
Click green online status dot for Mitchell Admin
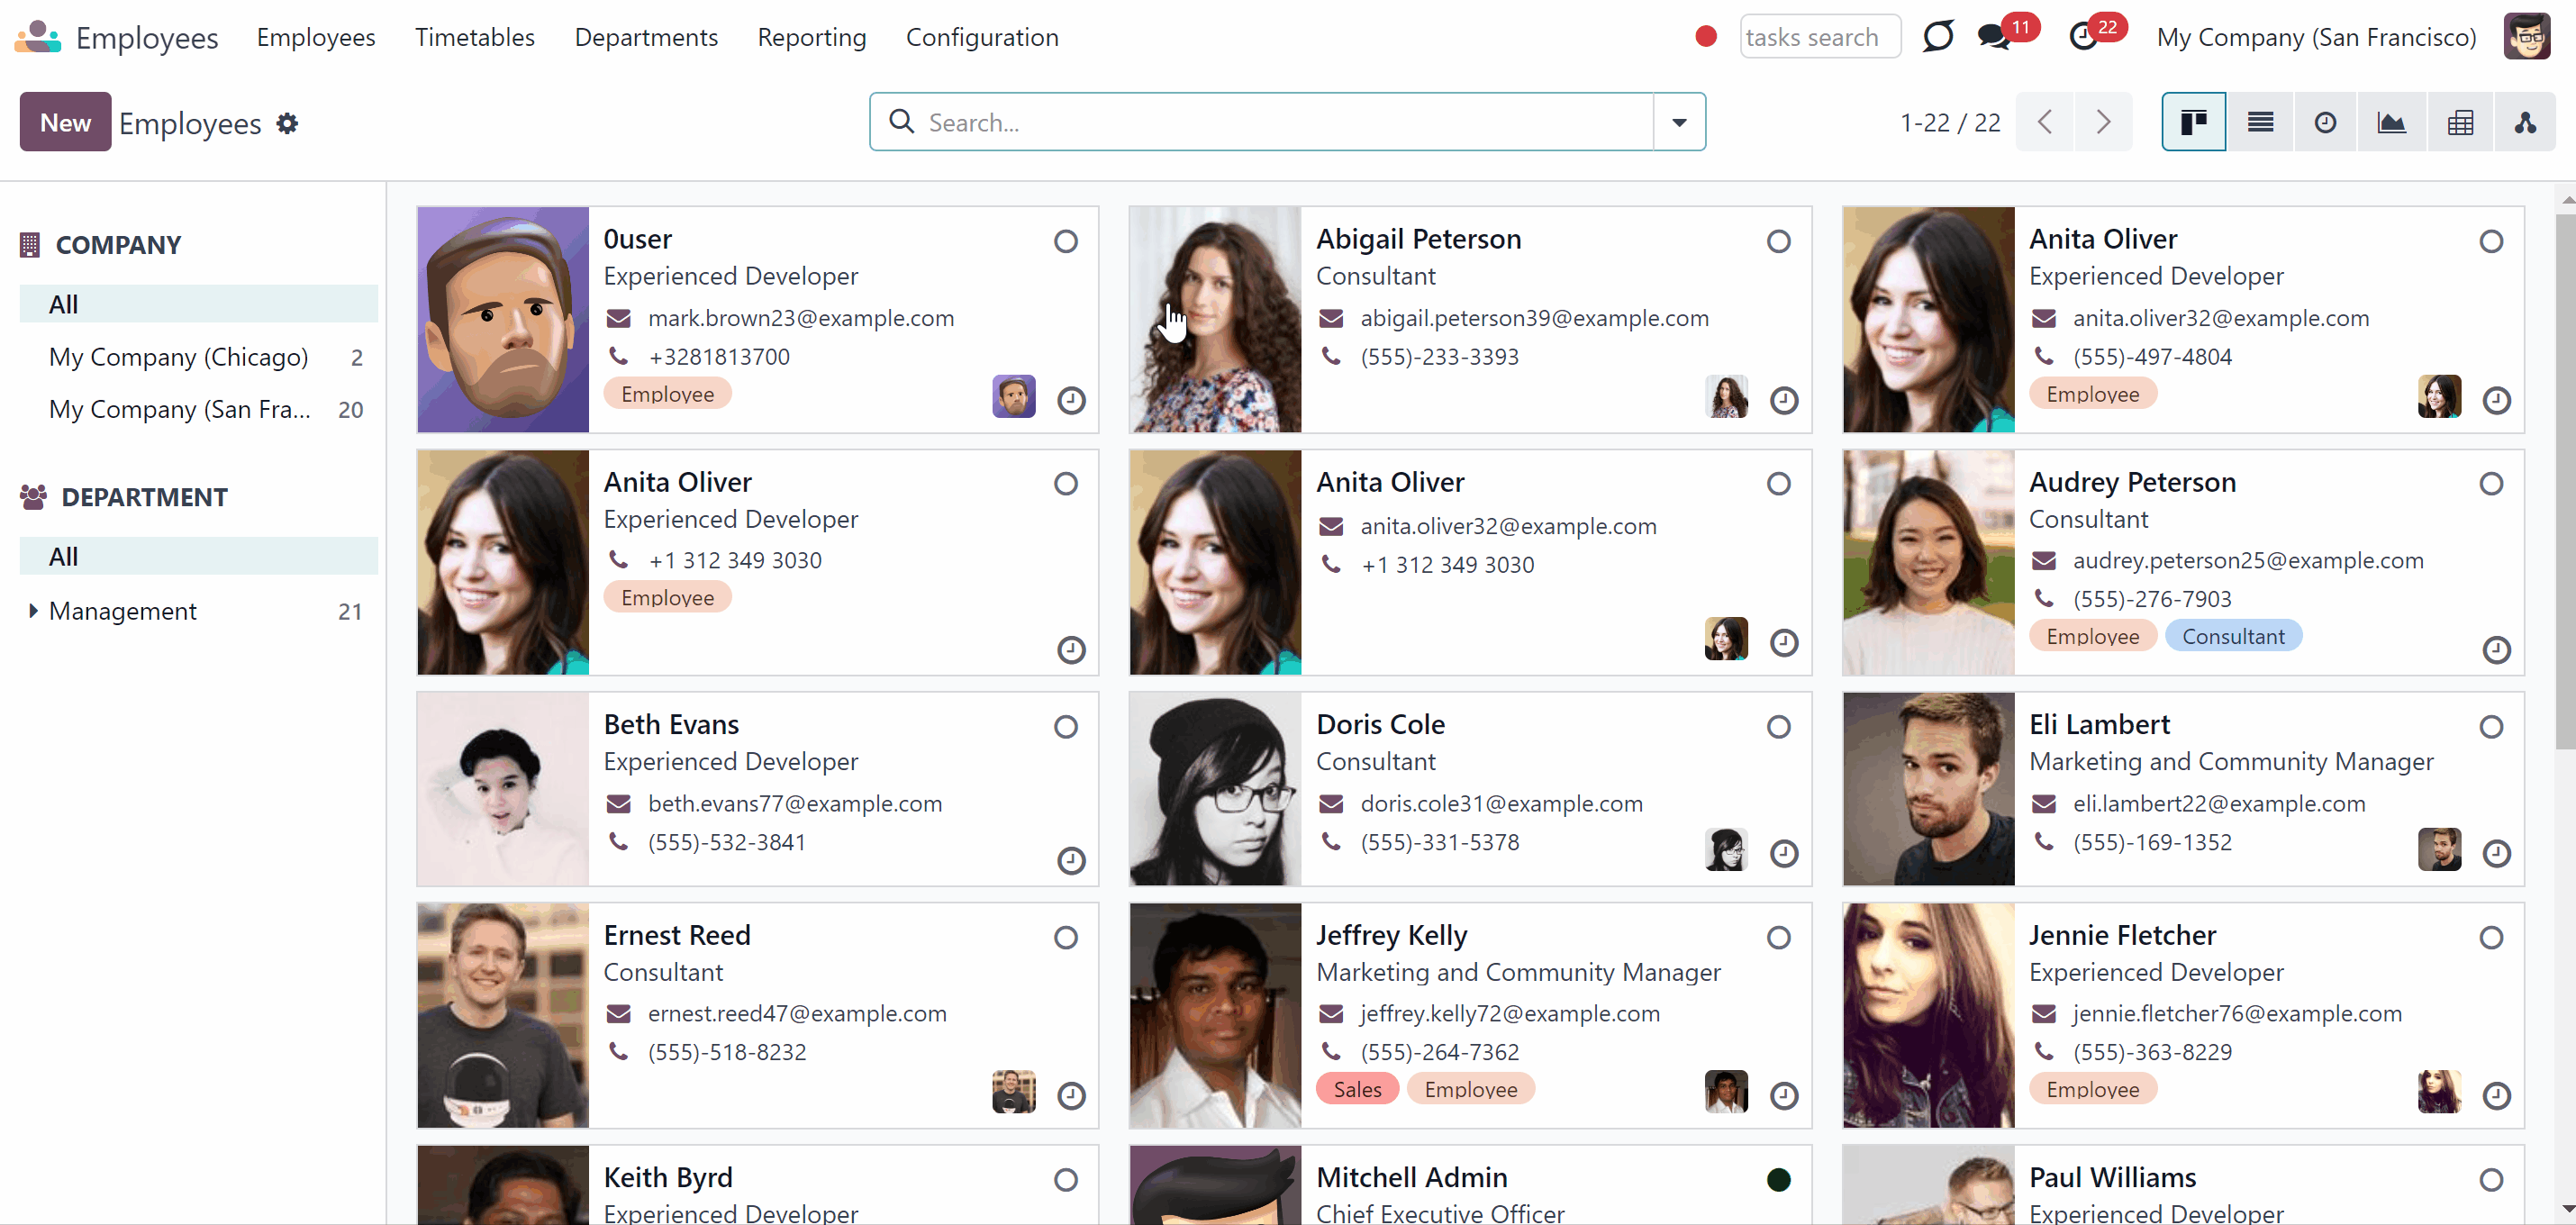click(1778, 1180)
